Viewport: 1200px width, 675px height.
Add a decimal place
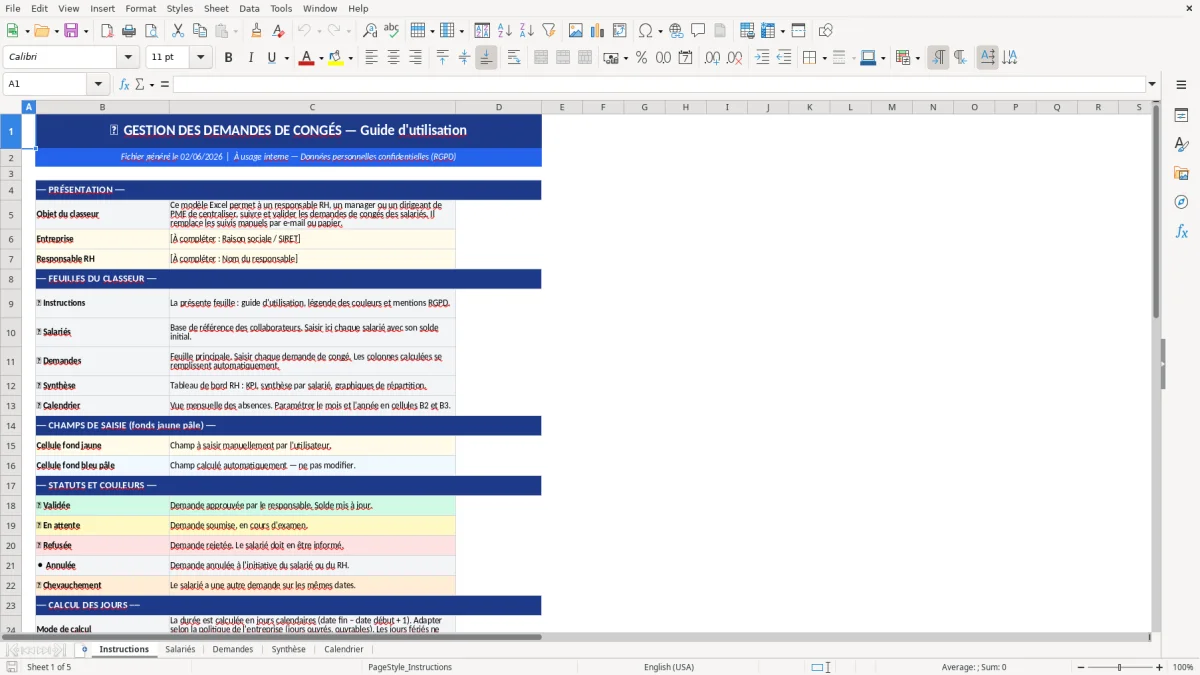(712, 58)
